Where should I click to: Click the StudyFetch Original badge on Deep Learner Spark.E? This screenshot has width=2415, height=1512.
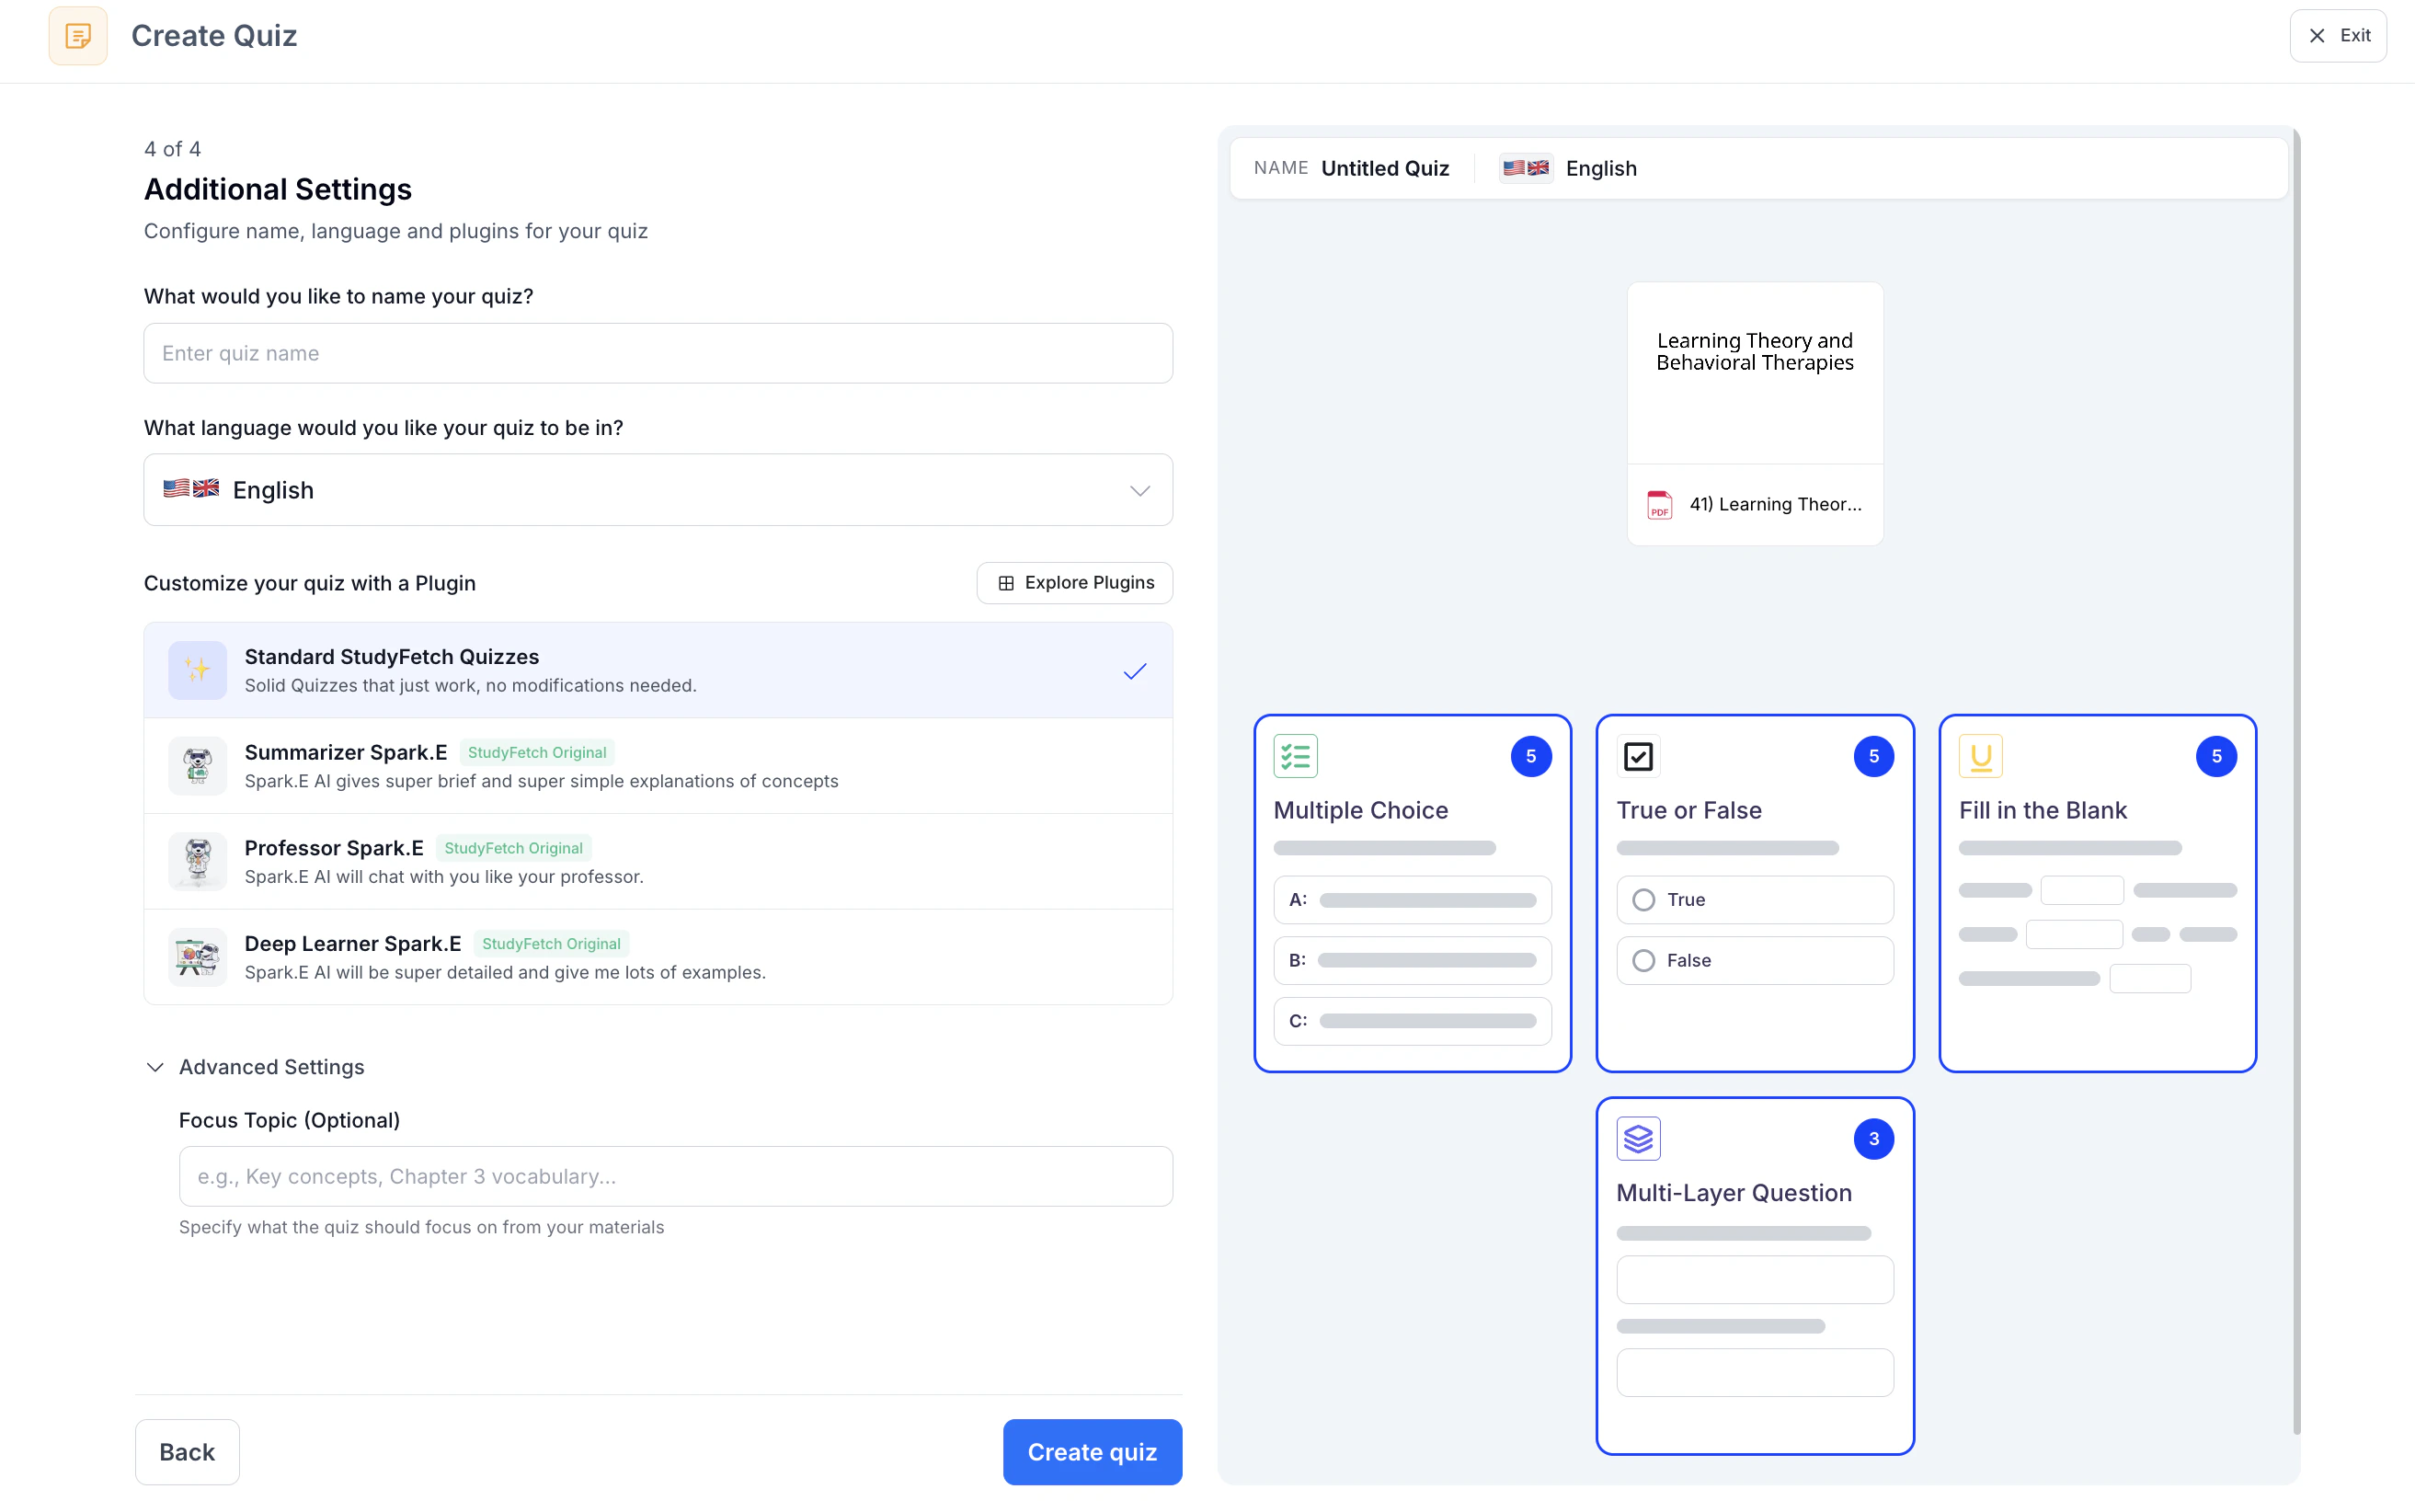point(551,944)
